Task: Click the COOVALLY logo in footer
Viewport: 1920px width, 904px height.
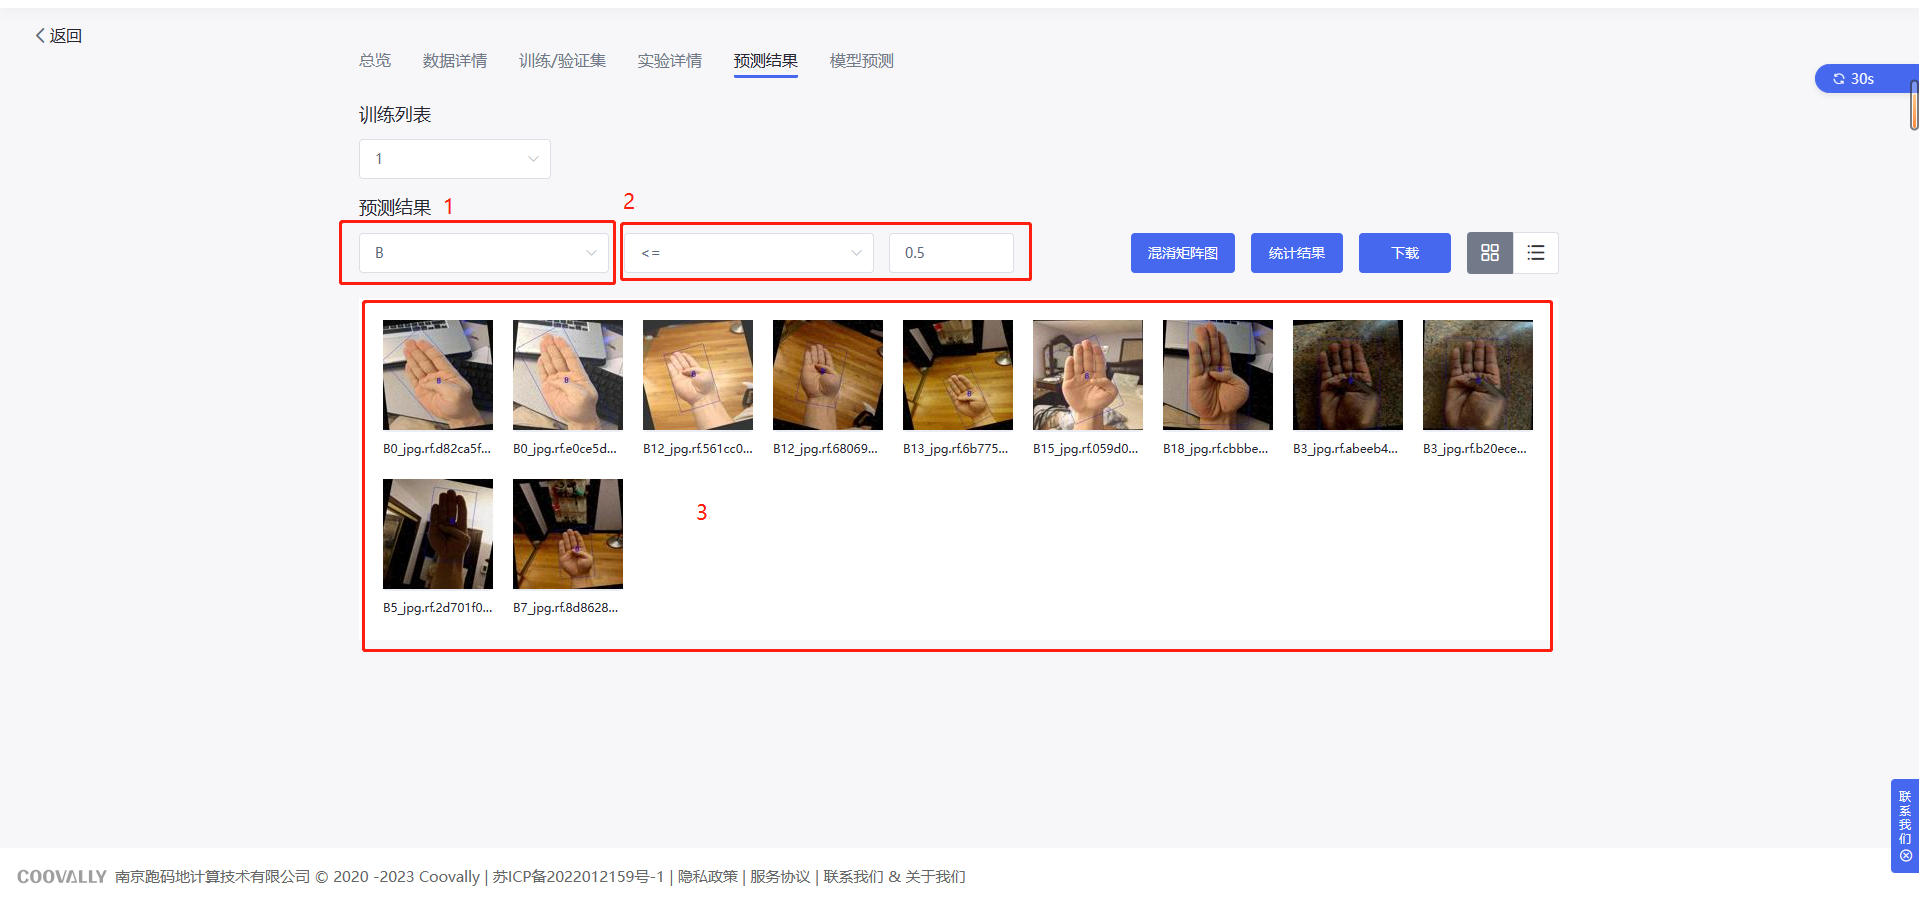Action: [x=62, y=877]
